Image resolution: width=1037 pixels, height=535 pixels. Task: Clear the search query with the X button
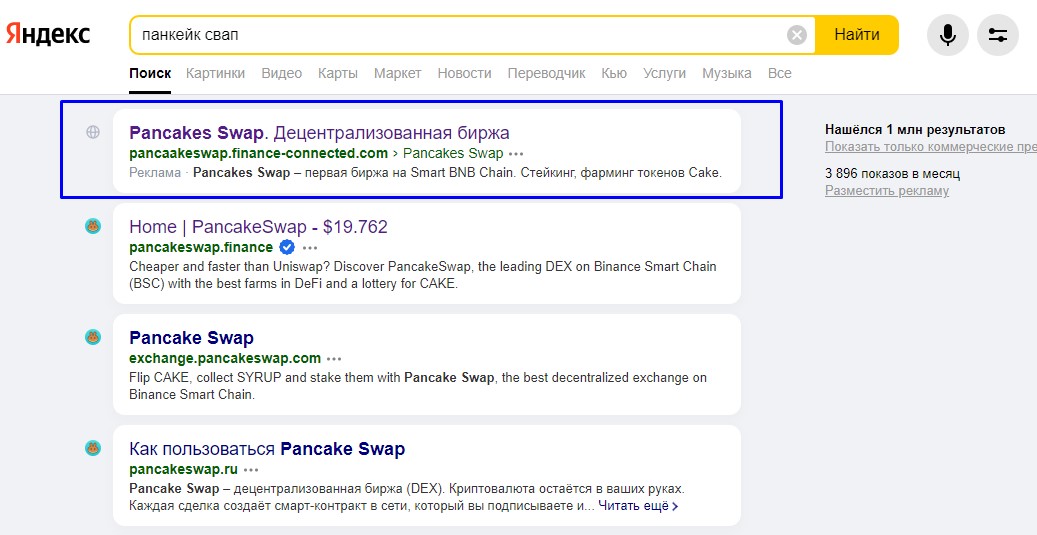click(797, 35)
